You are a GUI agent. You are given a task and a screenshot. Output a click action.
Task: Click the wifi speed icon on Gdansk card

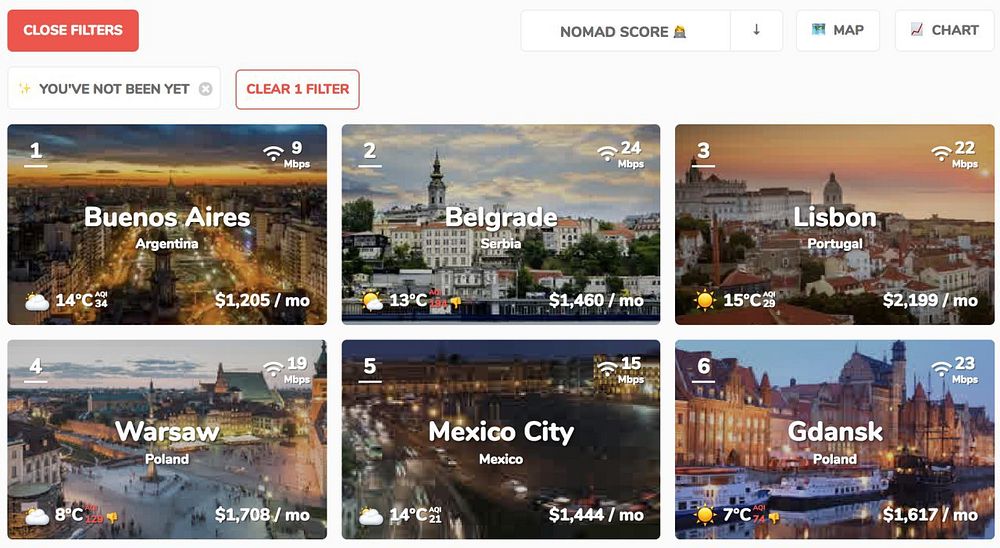(941, 369)
